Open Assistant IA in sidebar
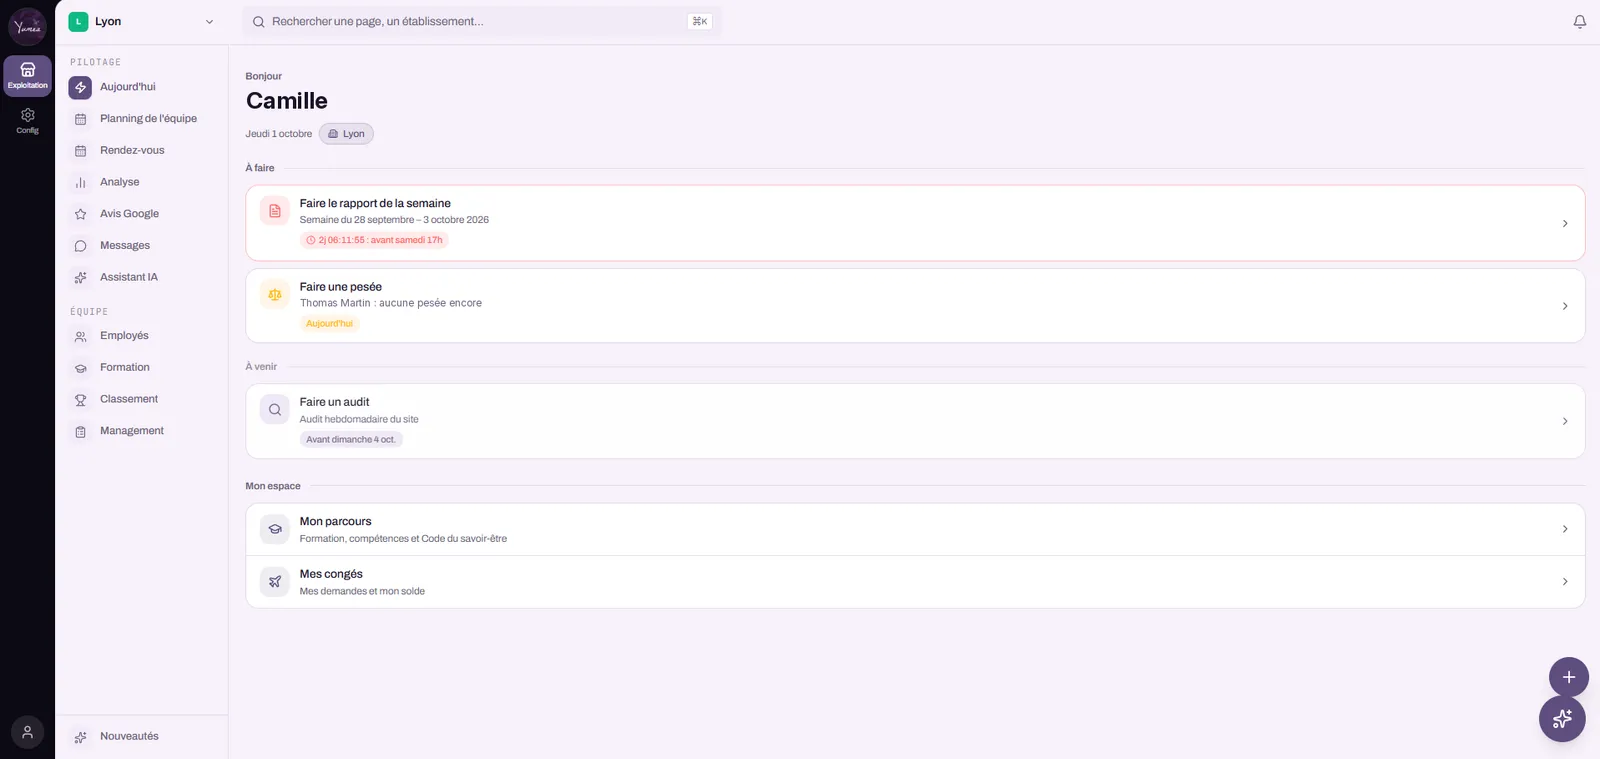This screenshot has height=759, width=1600. (142, 278)
